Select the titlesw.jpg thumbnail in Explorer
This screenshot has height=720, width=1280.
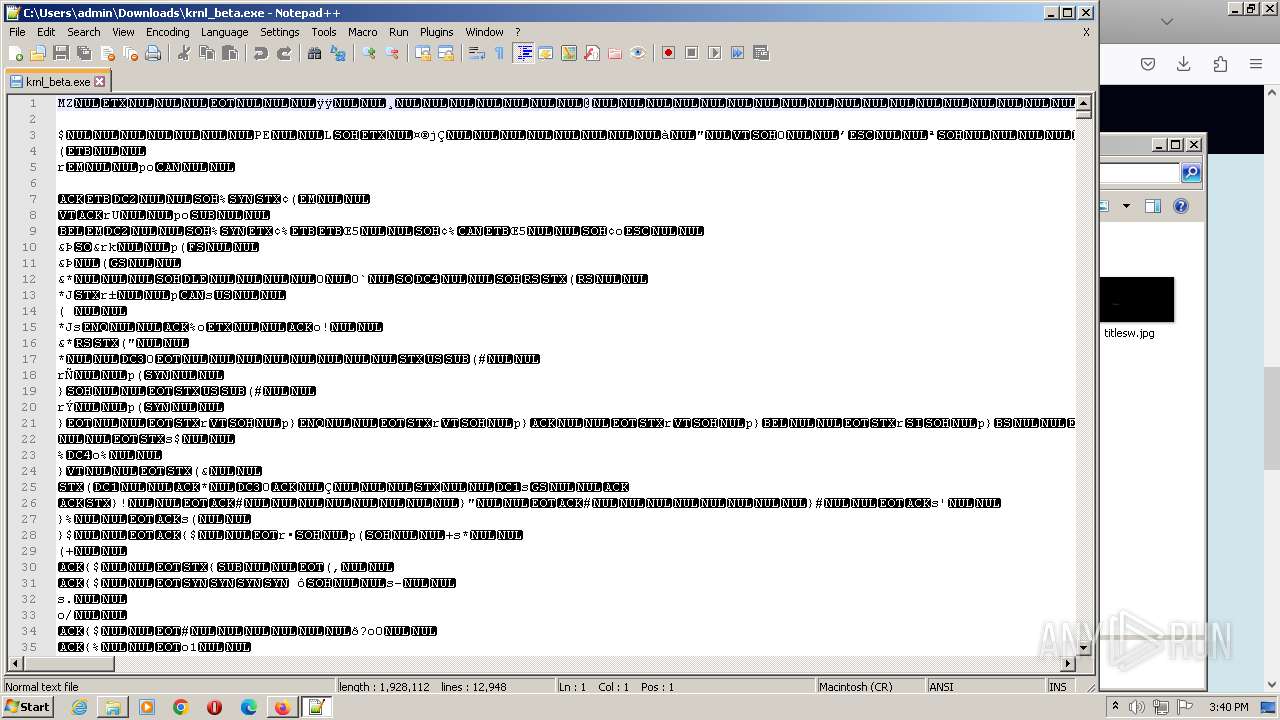1138,300
